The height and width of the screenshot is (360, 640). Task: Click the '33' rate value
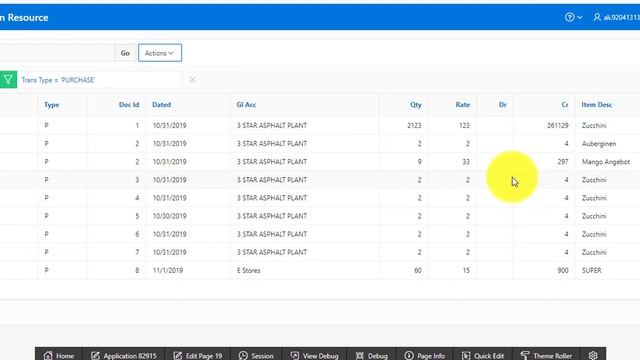point(466,162)
